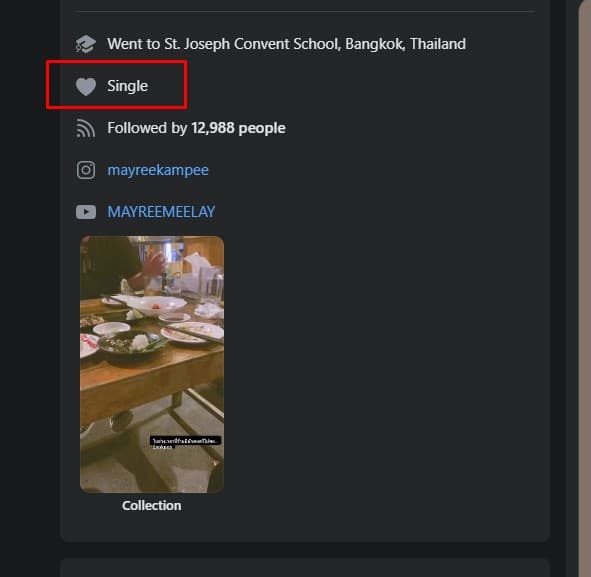This screenshot has width=591, height=577.
Task: Open the mayreekampee Instagram link
Action: point(158,170)
